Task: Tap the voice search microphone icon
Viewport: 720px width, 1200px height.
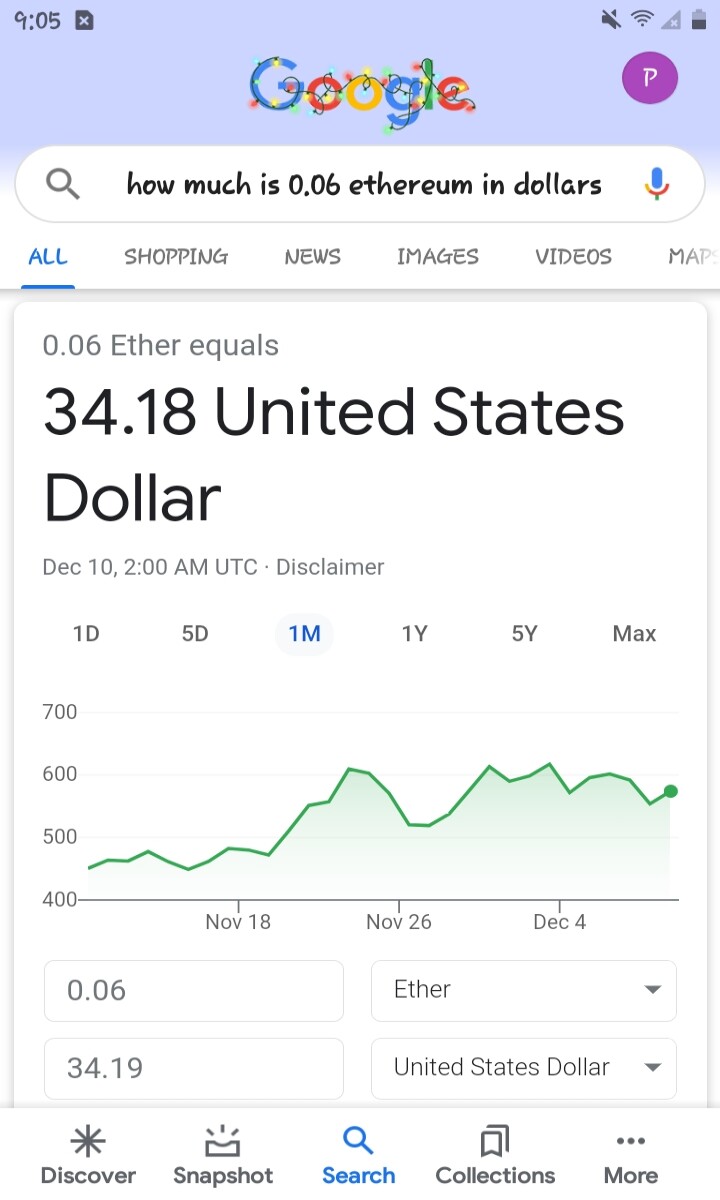Action: click(x=656, y=184)
